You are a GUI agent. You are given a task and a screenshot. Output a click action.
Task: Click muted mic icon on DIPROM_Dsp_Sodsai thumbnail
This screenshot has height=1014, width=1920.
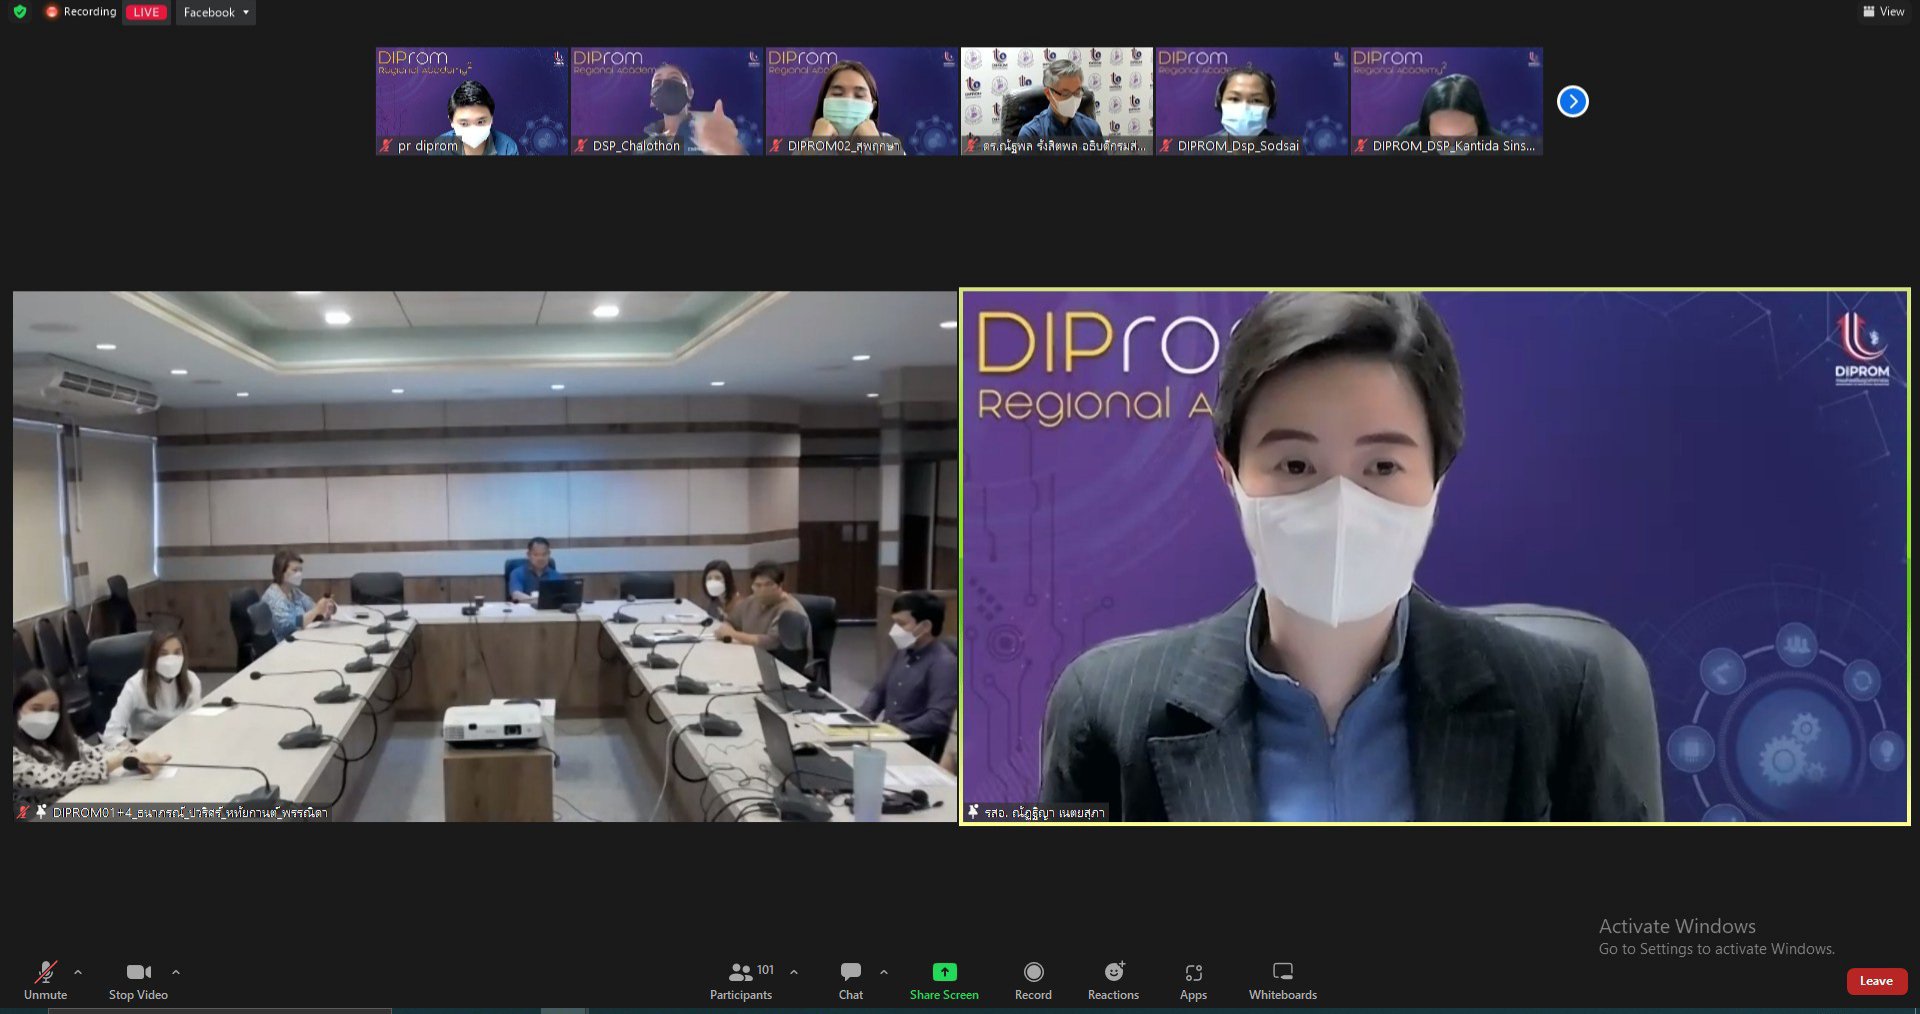click(1166, 146)
